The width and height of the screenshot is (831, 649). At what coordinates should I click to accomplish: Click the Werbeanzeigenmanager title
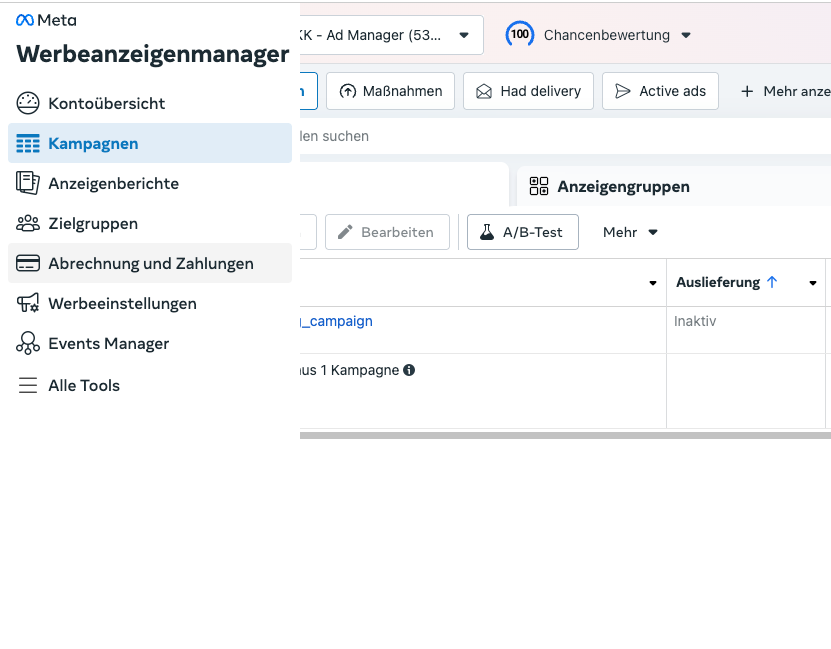153,54
